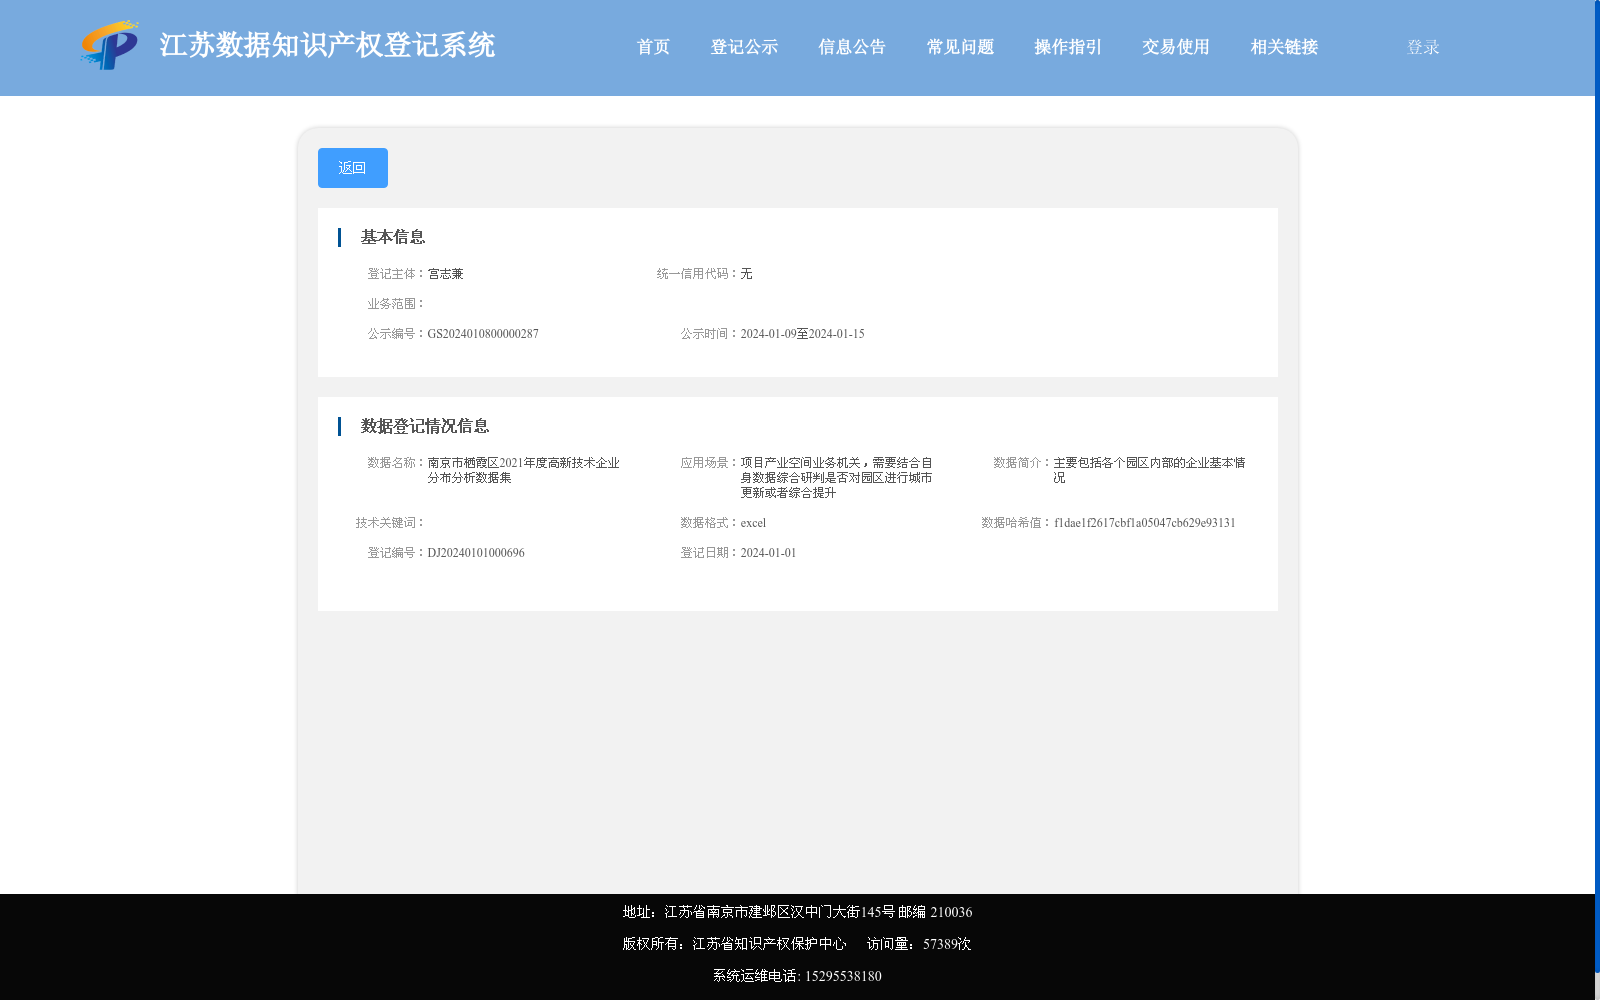1600x1000 pixels.
Task: Click the Jiangsu IP system logo icon
Action: (x=110, y=45)
